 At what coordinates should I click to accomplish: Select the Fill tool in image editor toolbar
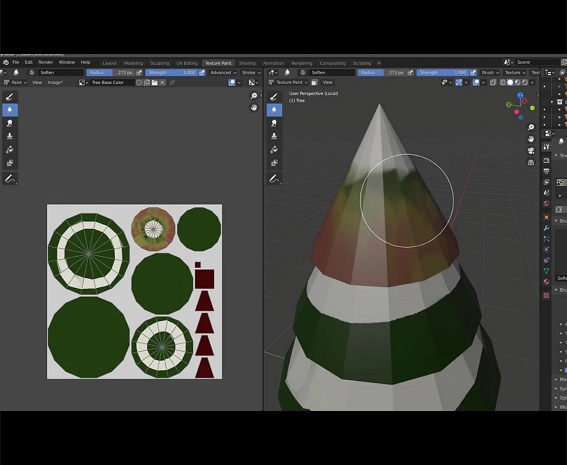pyautogui.click(x=10, y=150)
